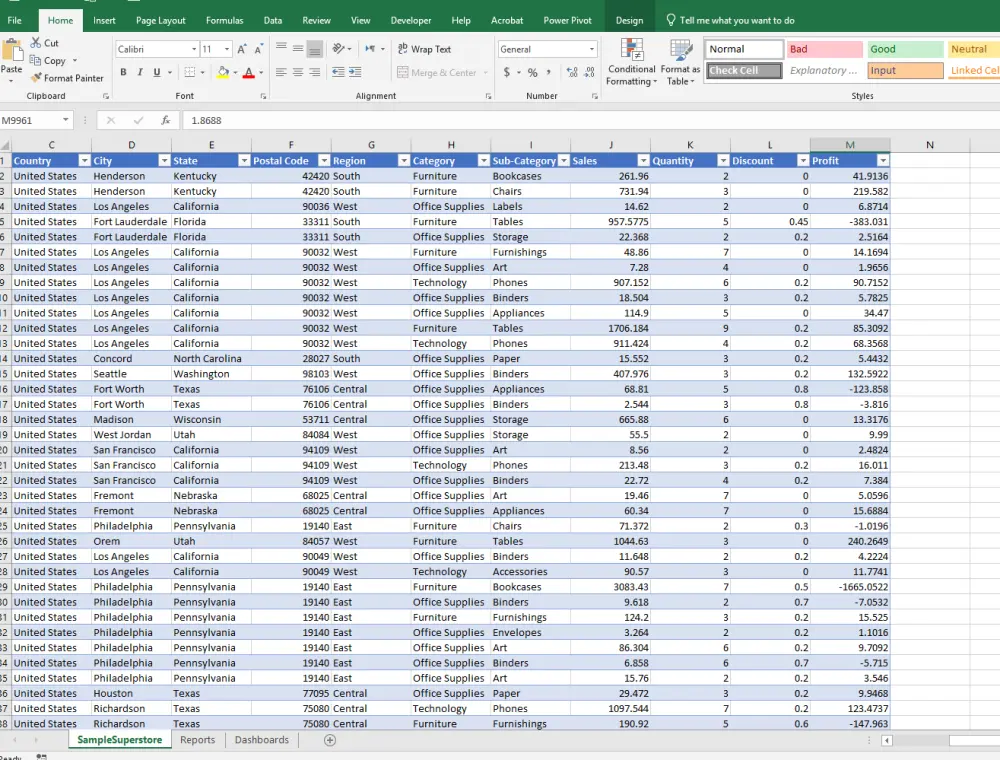Screen dimensions: 1000x760
Task: Toggle Wrap Text
Action: point(424,49)
